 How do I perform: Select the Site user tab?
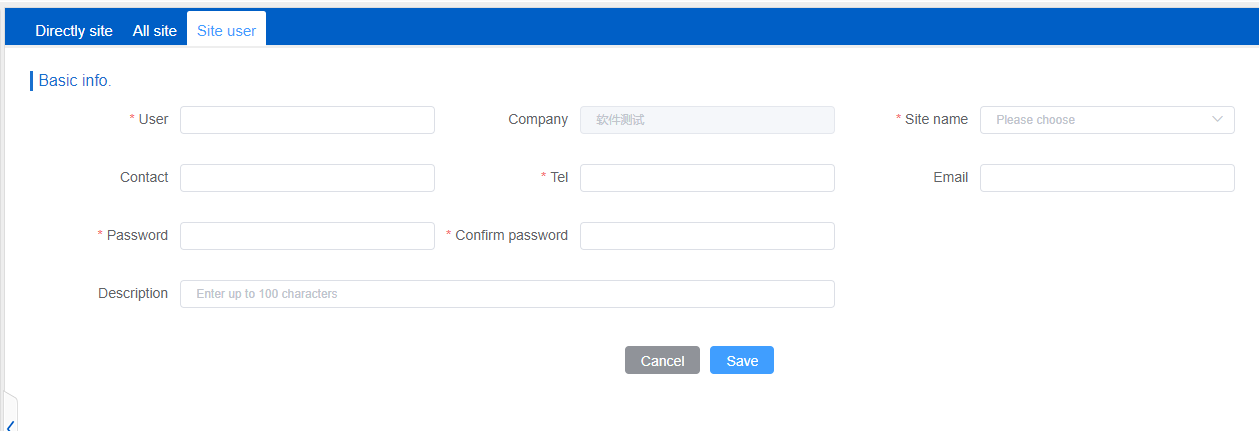pos(226,31)
